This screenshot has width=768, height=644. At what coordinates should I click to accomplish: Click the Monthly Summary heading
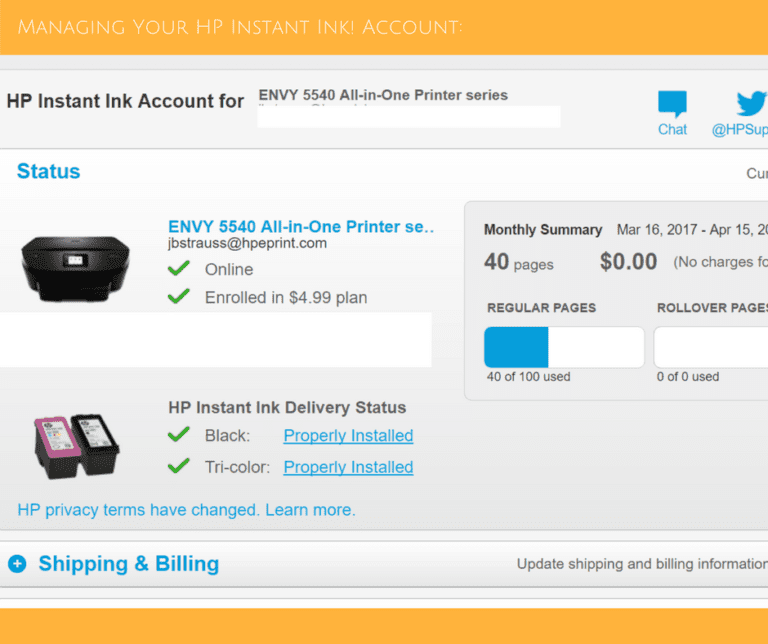point(543,230)
